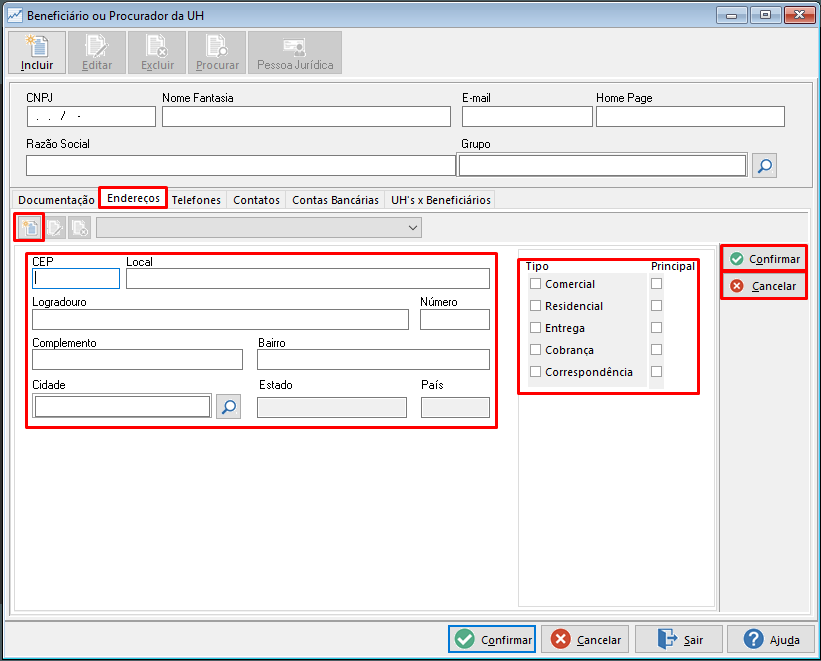Click the E-mail input field
The height and width of the screenshot is (661, 821).
coord(527,117)
